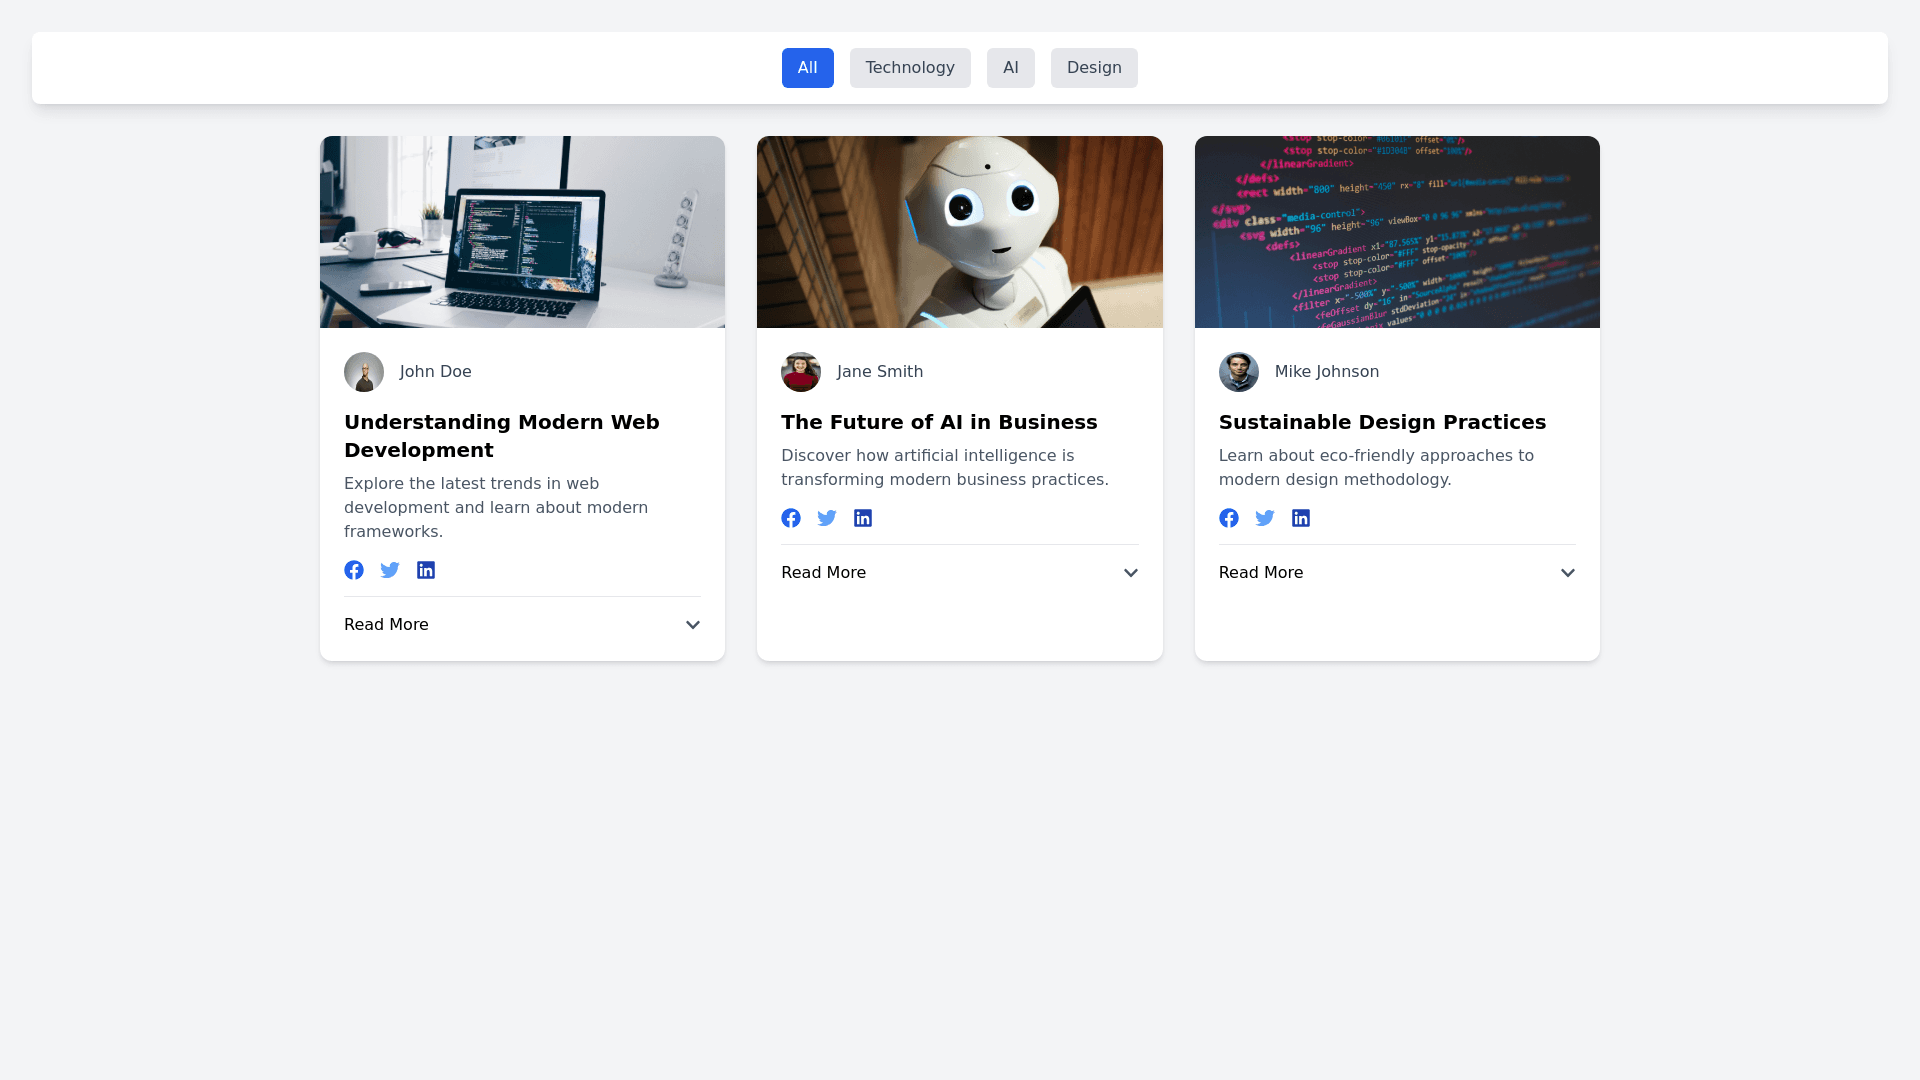The height and width of the screenshot is (1080, 1920).
Task: Click Jane Smith's avatar photo
Action: point(801,372)
